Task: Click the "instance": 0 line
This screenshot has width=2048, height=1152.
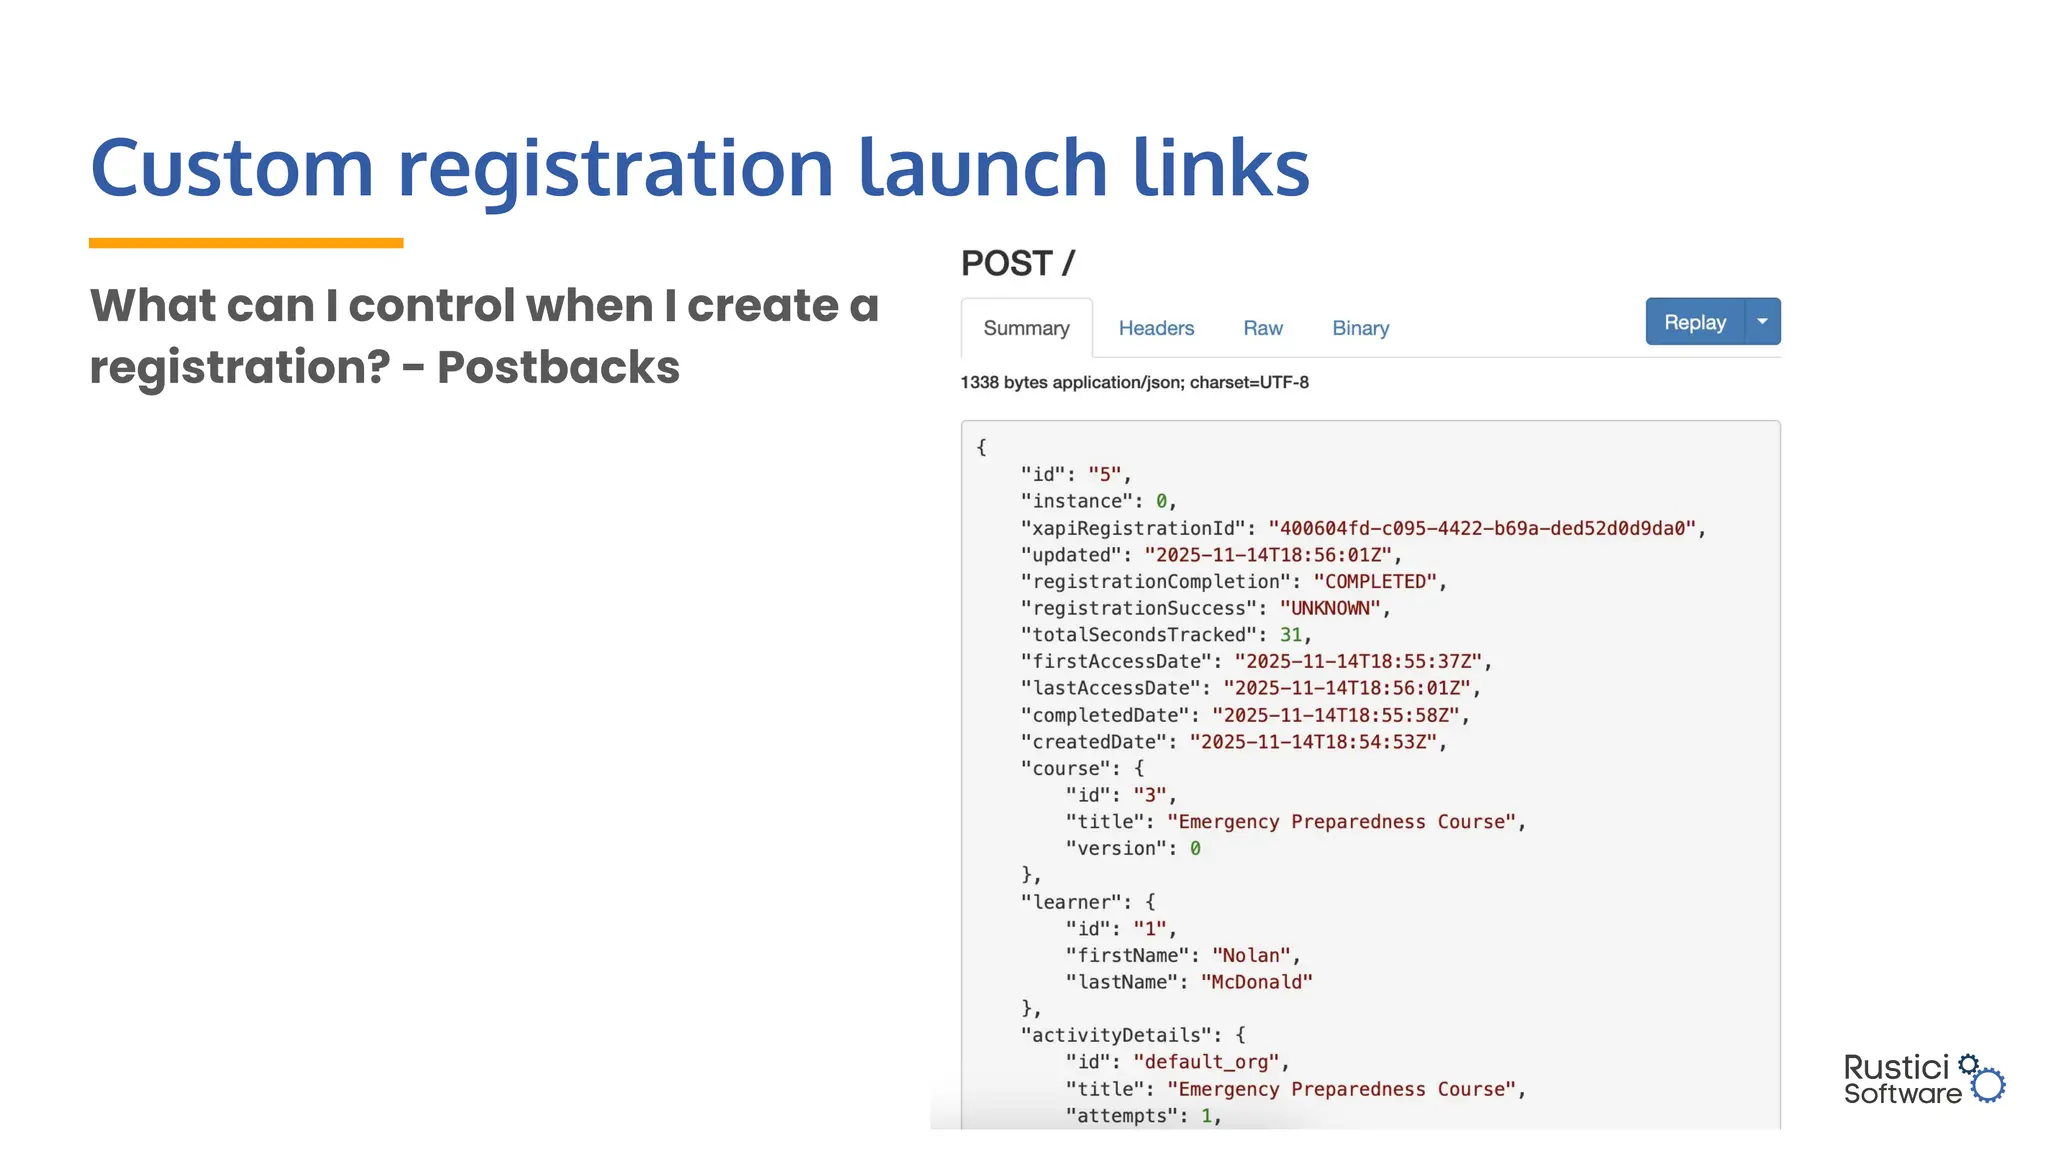Action: pos(1099,501)
